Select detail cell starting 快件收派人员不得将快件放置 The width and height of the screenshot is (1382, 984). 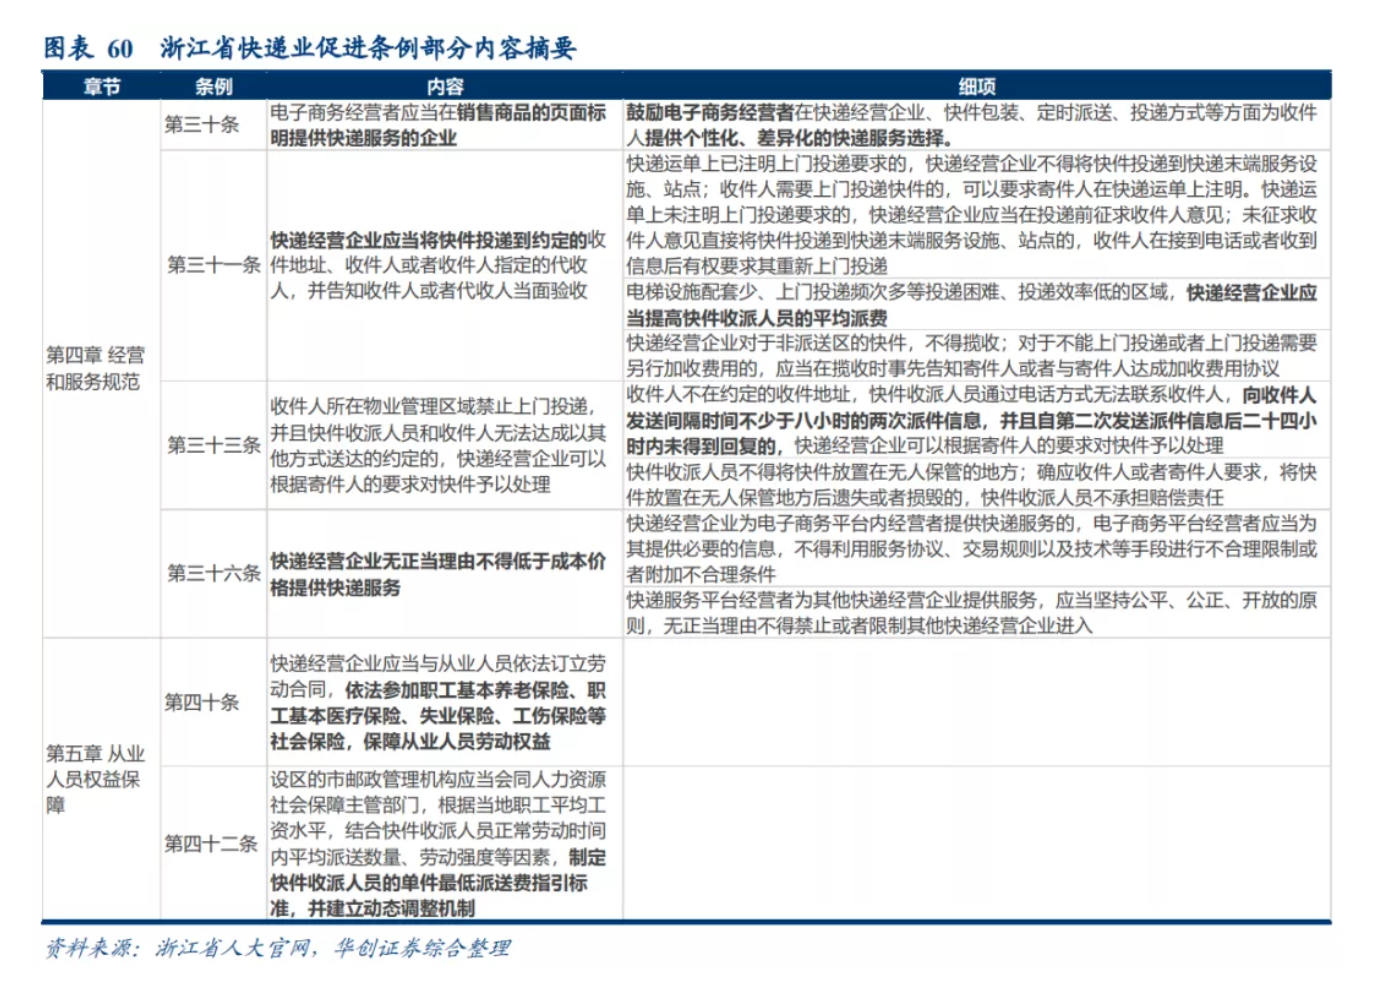coord(976,484)
